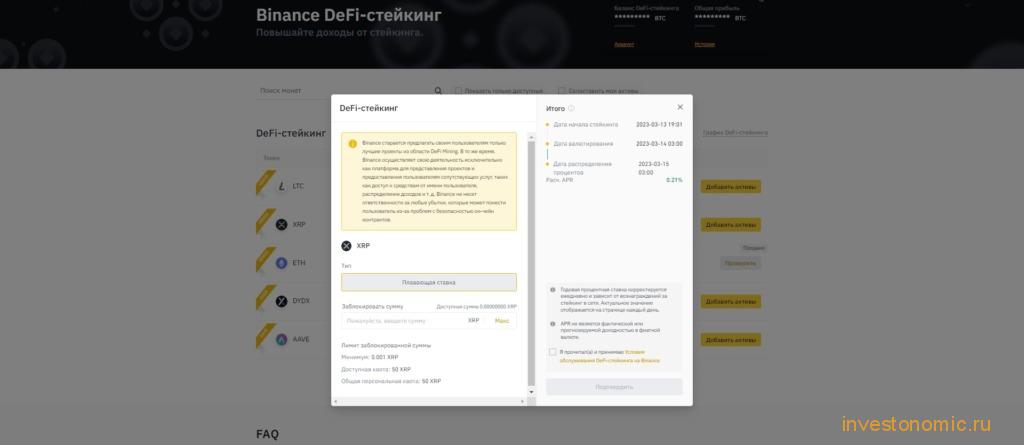Click the 'DYDX' coin name

click(x=301, y=301)
